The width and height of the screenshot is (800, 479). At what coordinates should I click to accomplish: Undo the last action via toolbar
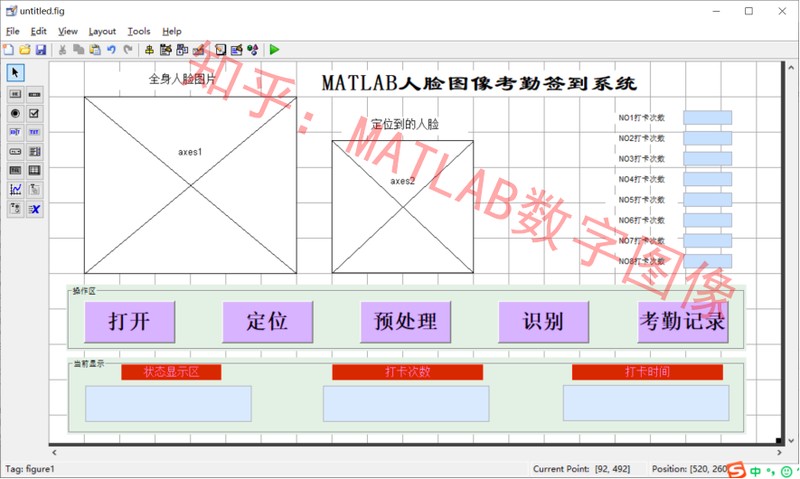[x=111, y=49]
